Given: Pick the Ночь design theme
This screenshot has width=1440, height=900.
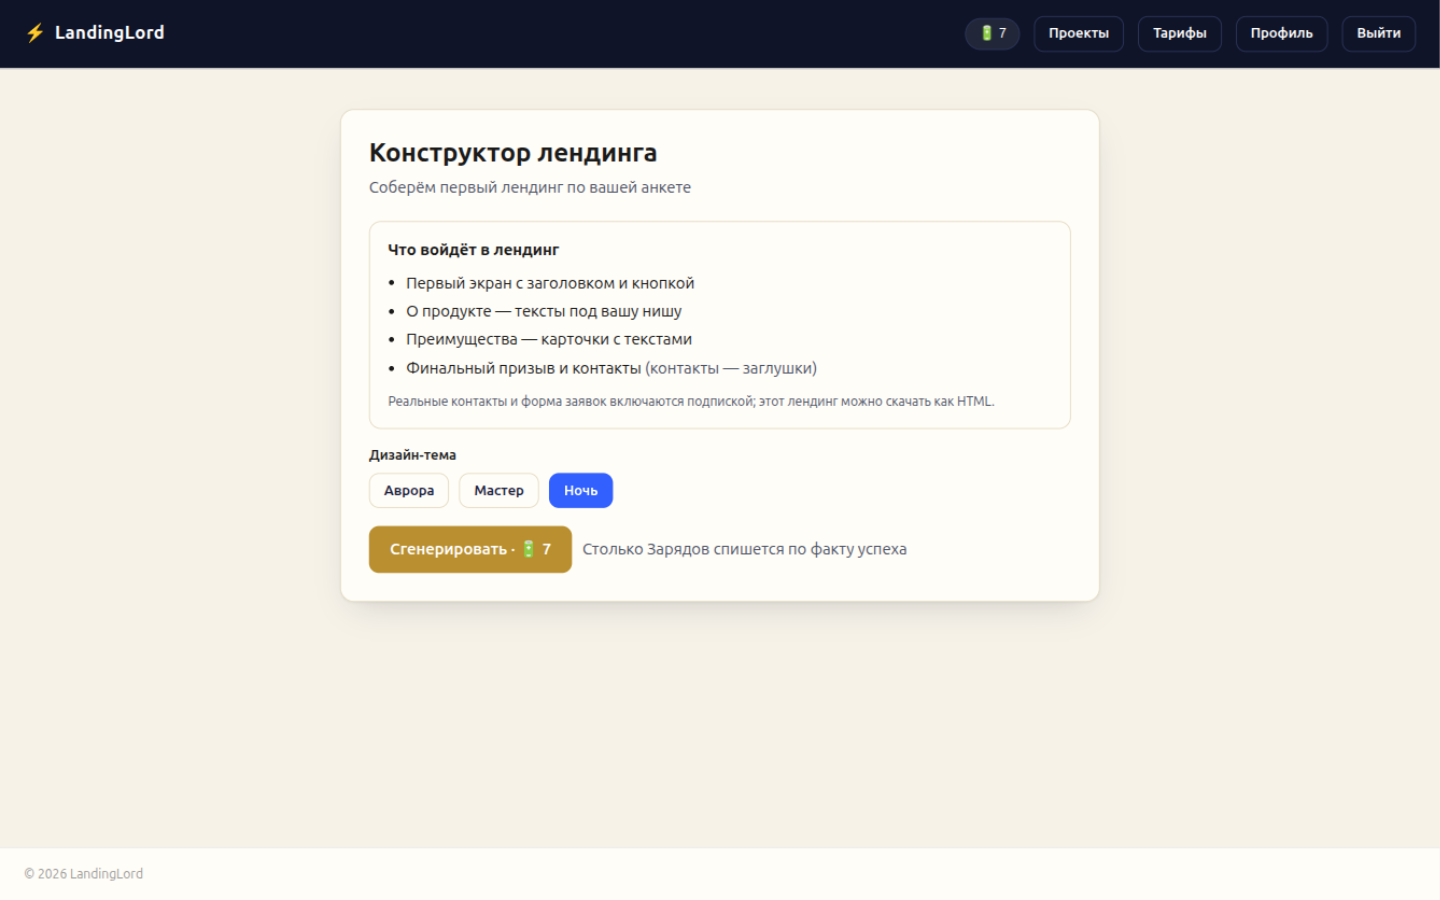Looking at the screenshot, I should (581, 490).
